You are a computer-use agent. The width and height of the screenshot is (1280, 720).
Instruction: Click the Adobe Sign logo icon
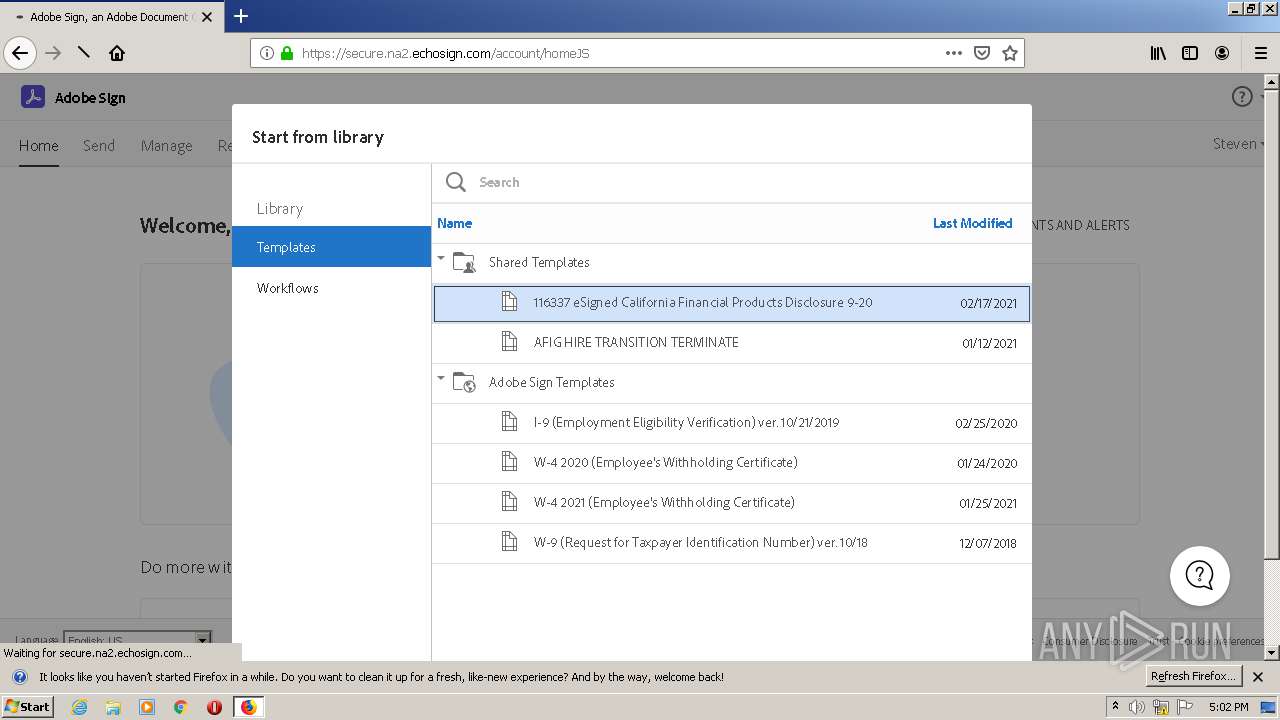coord(33,97)
